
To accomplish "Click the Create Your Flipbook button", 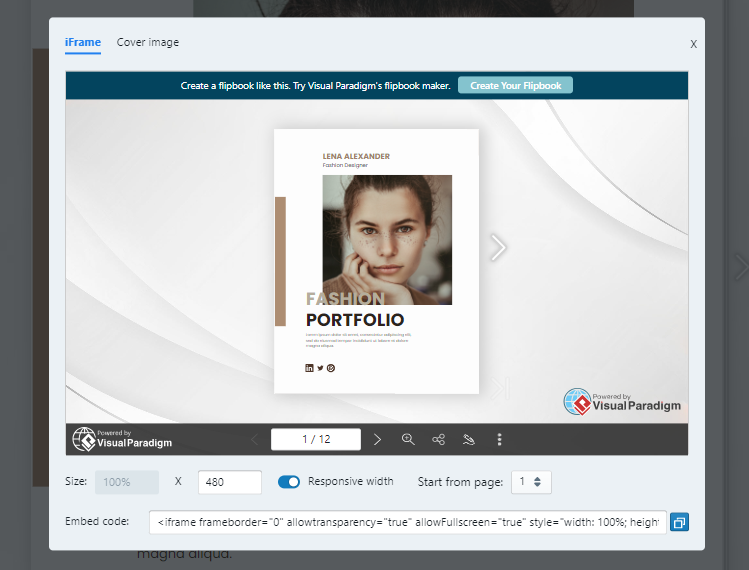I will tap(515, 86).
